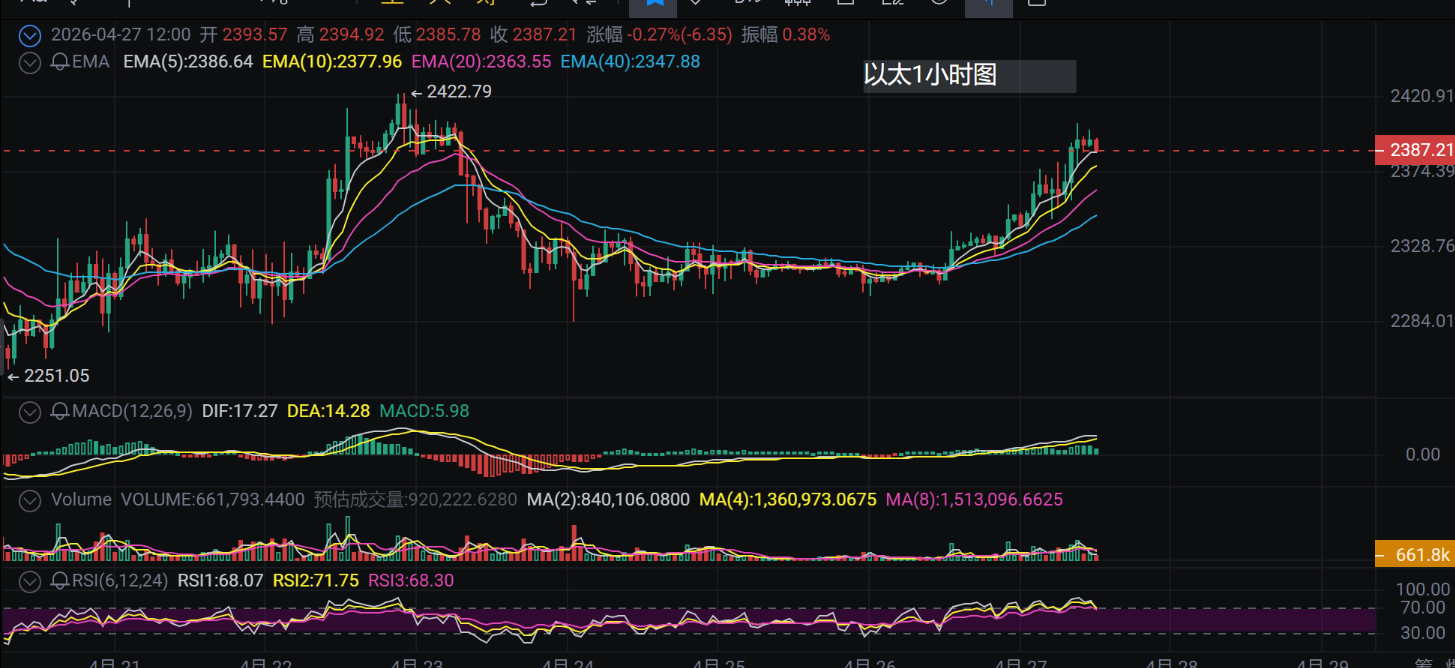Viewport: 1455px width, 668px height.
Task: Collapse the RSI panel with its chevron
Action: coord(31,582)
